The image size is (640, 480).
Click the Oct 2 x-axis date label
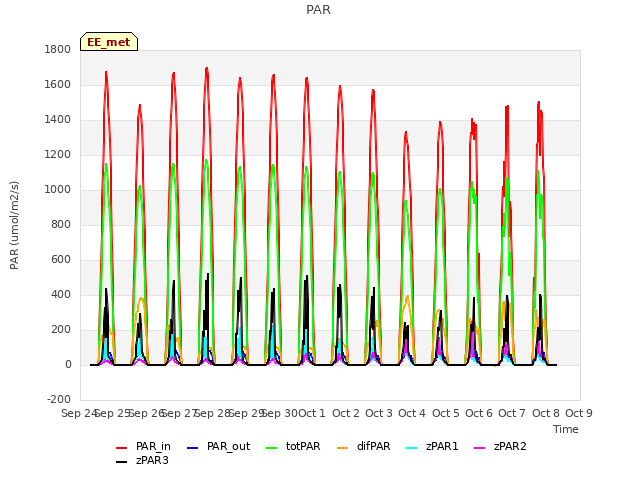point(346,413)
